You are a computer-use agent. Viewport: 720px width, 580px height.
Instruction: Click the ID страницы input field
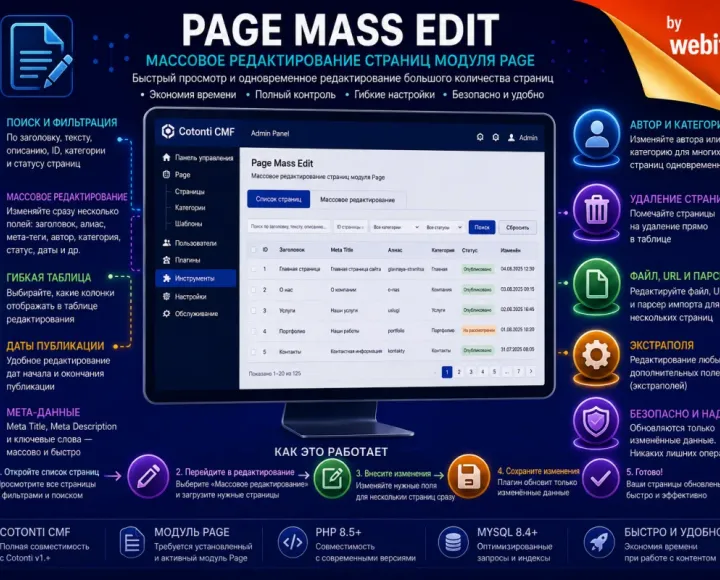coord(350,227)
